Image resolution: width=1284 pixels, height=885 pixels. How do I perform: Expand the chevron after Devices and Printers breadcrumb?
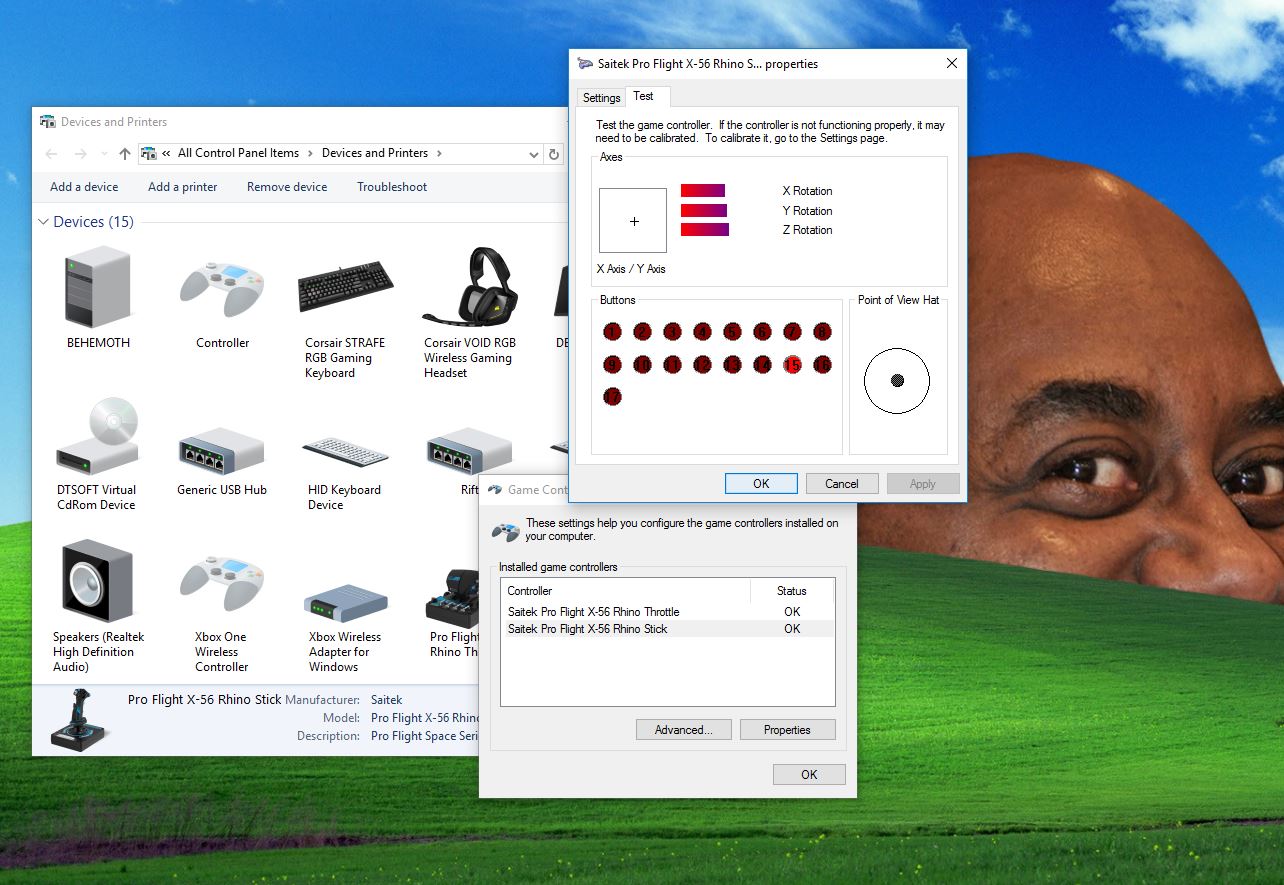438,154
